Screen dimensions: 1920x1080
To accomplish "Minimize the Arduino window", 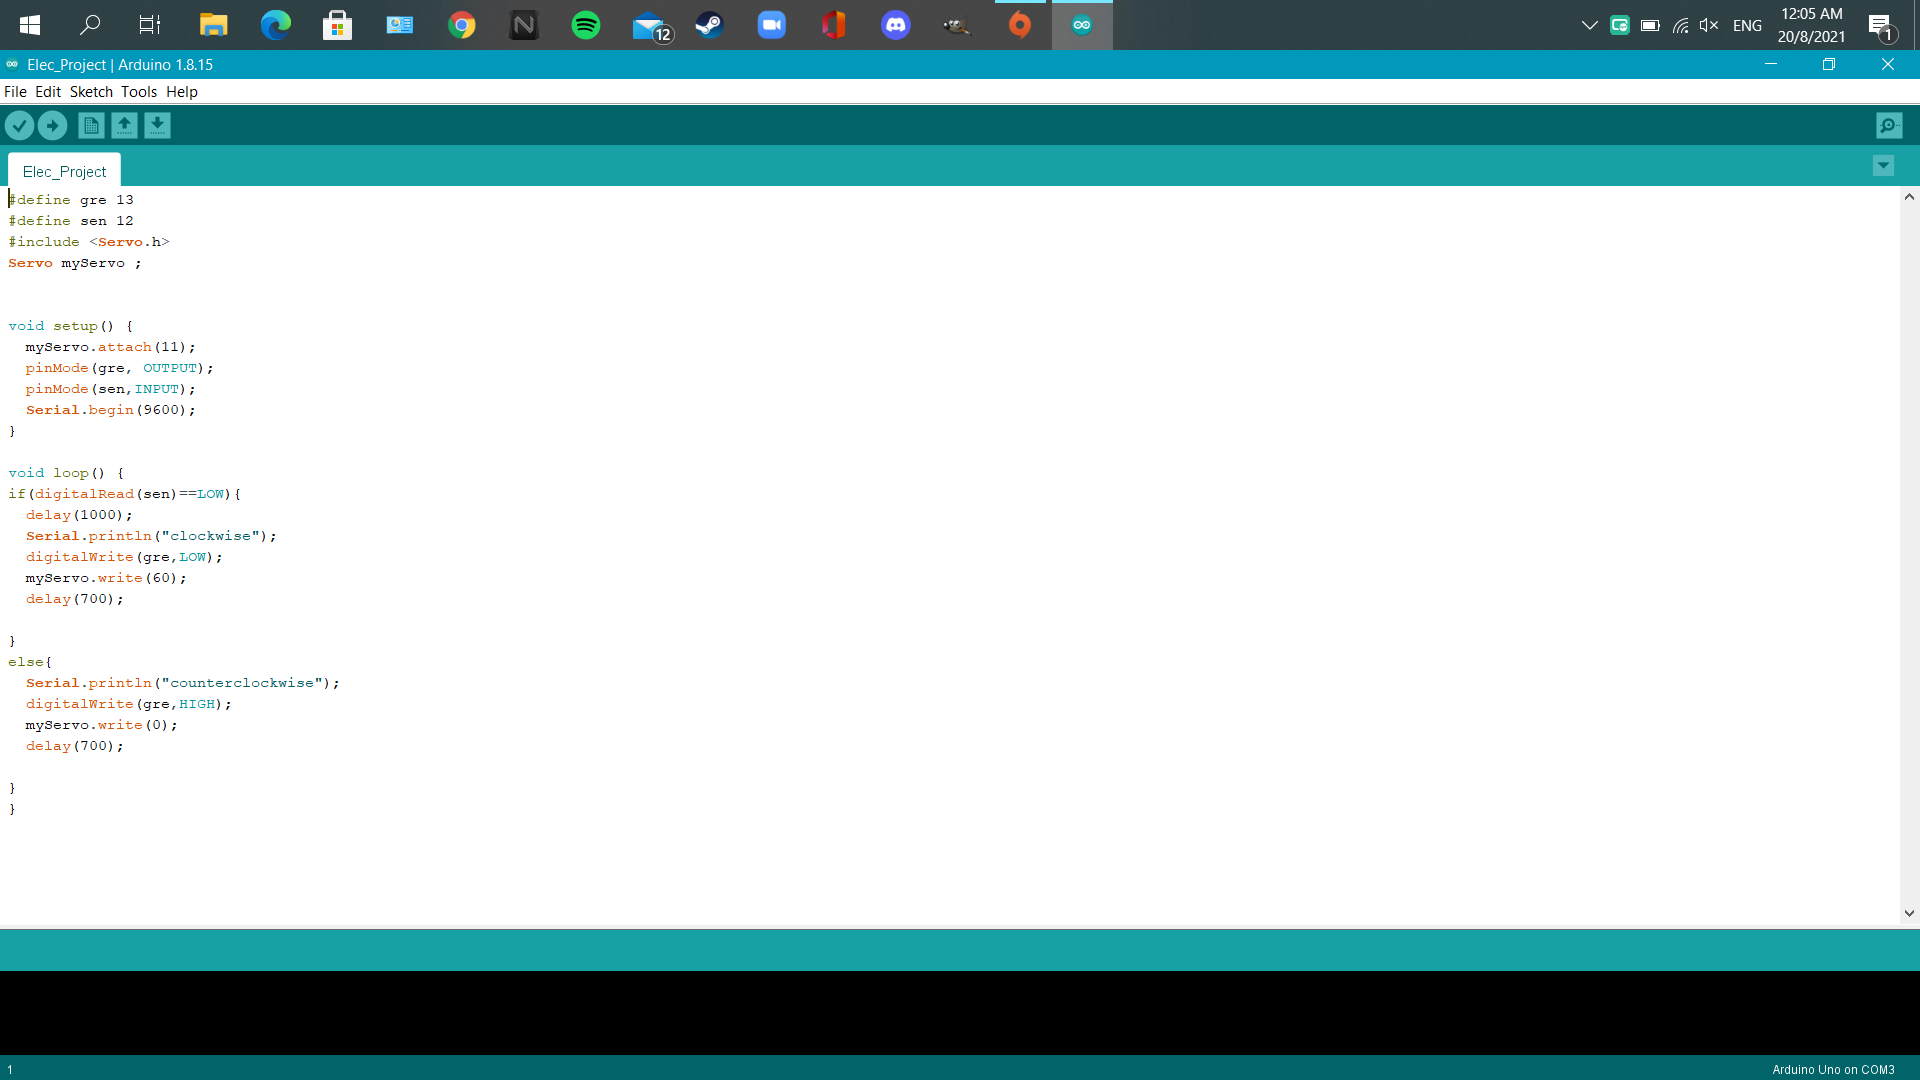I will tap(1771, 64).
